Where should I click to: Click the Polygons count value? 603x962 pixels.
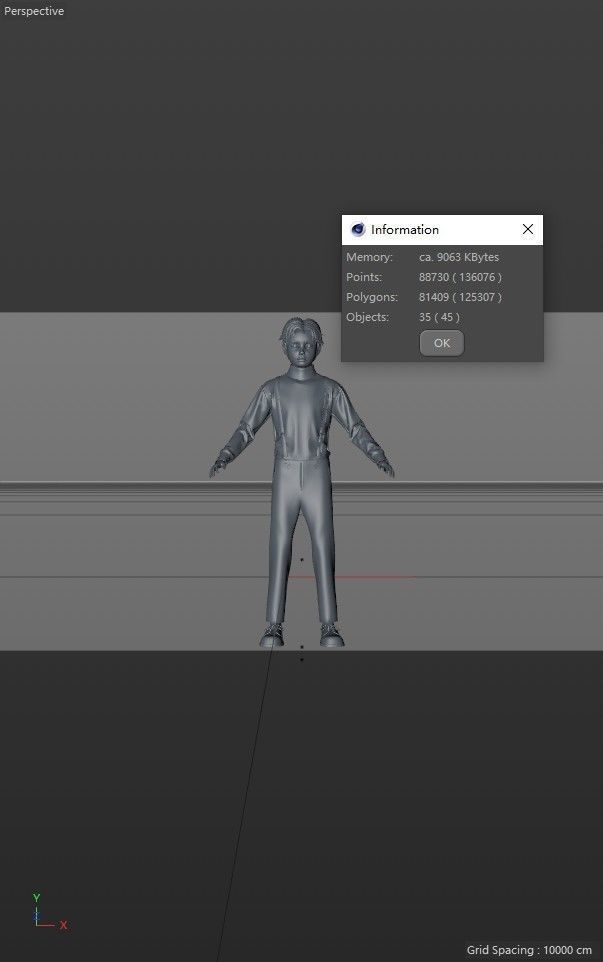459,297
